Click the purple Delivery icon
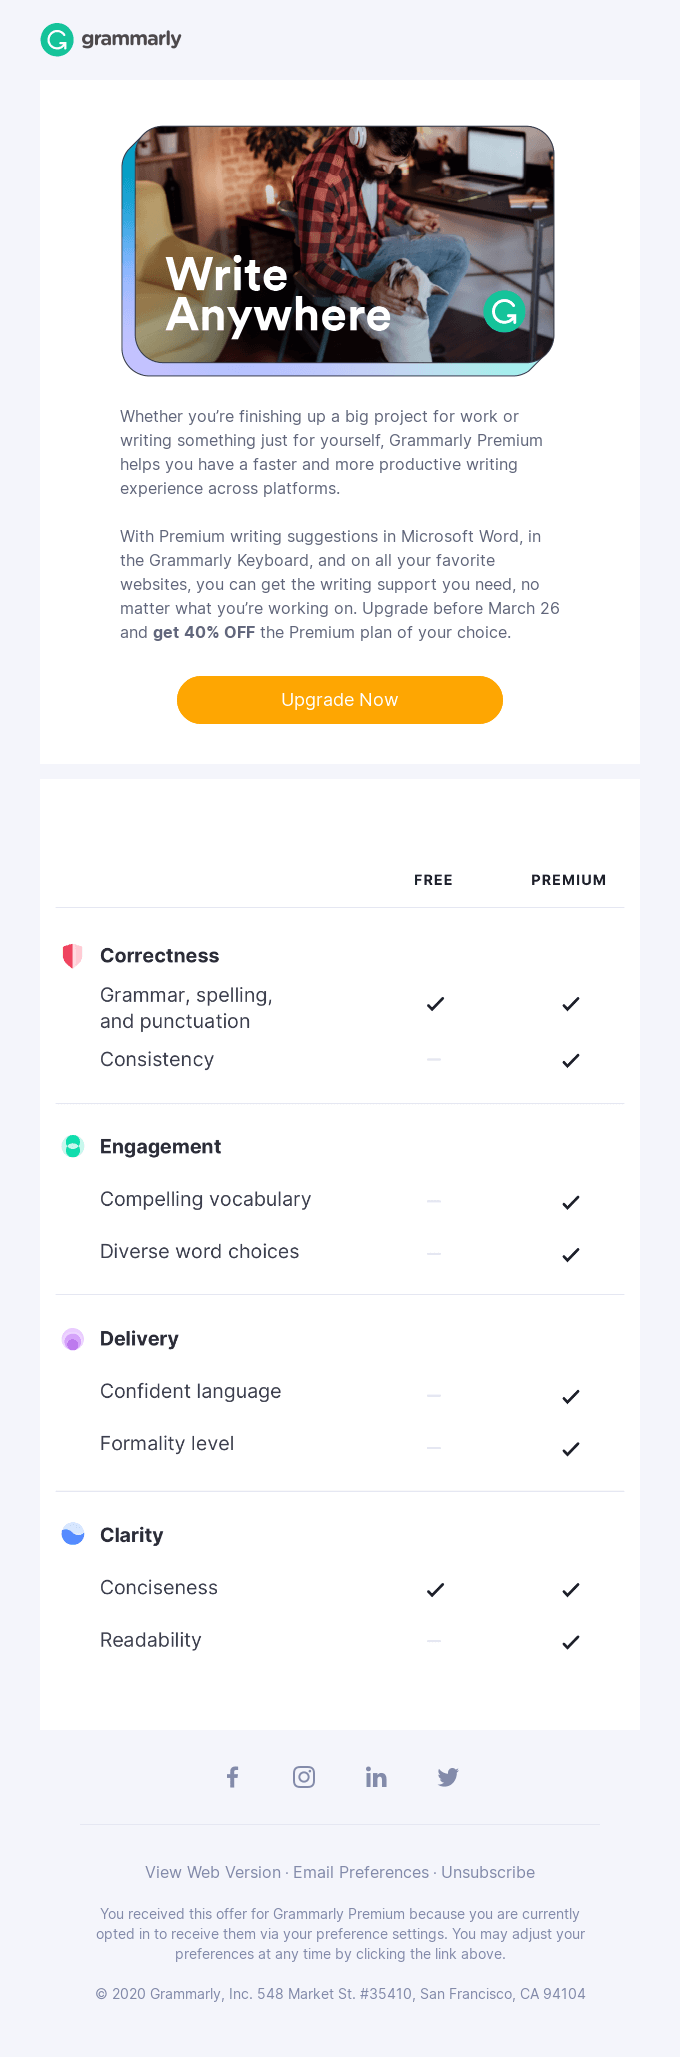The height and width of the screenshot is (2057, 680). click(72, 1339)
